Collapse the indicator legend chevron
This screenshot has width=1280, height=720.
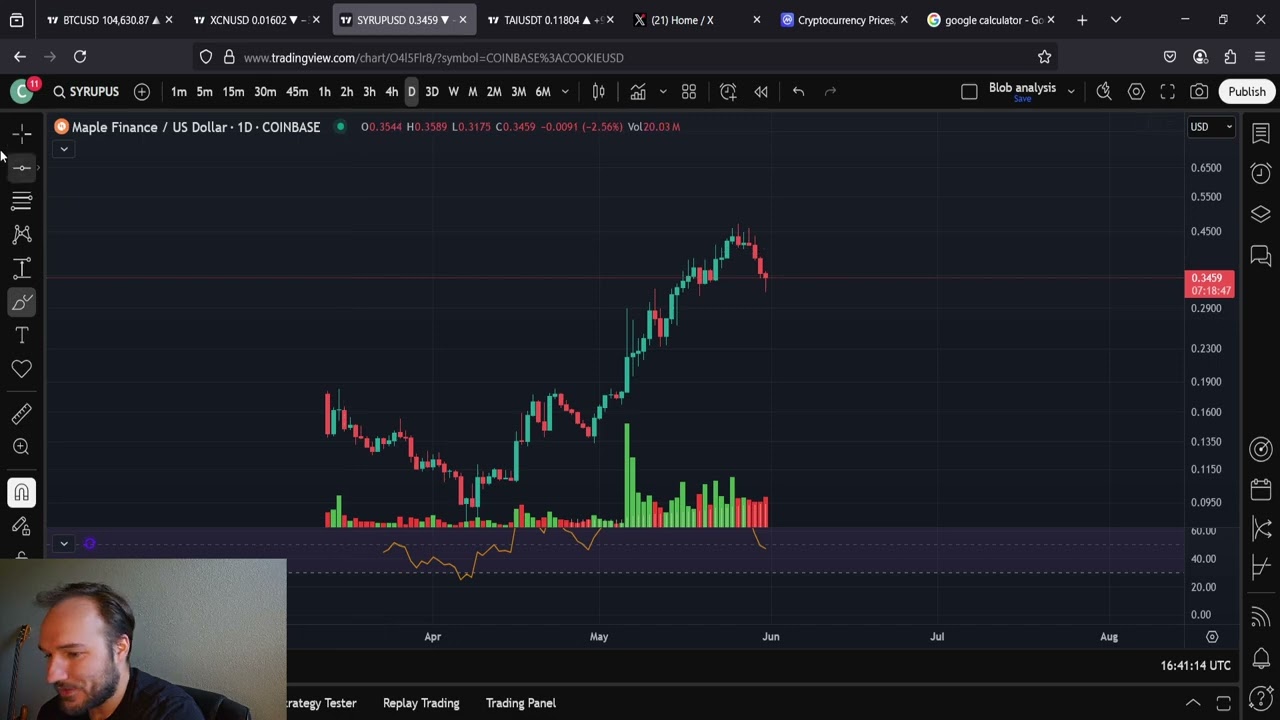coord(64,149)
